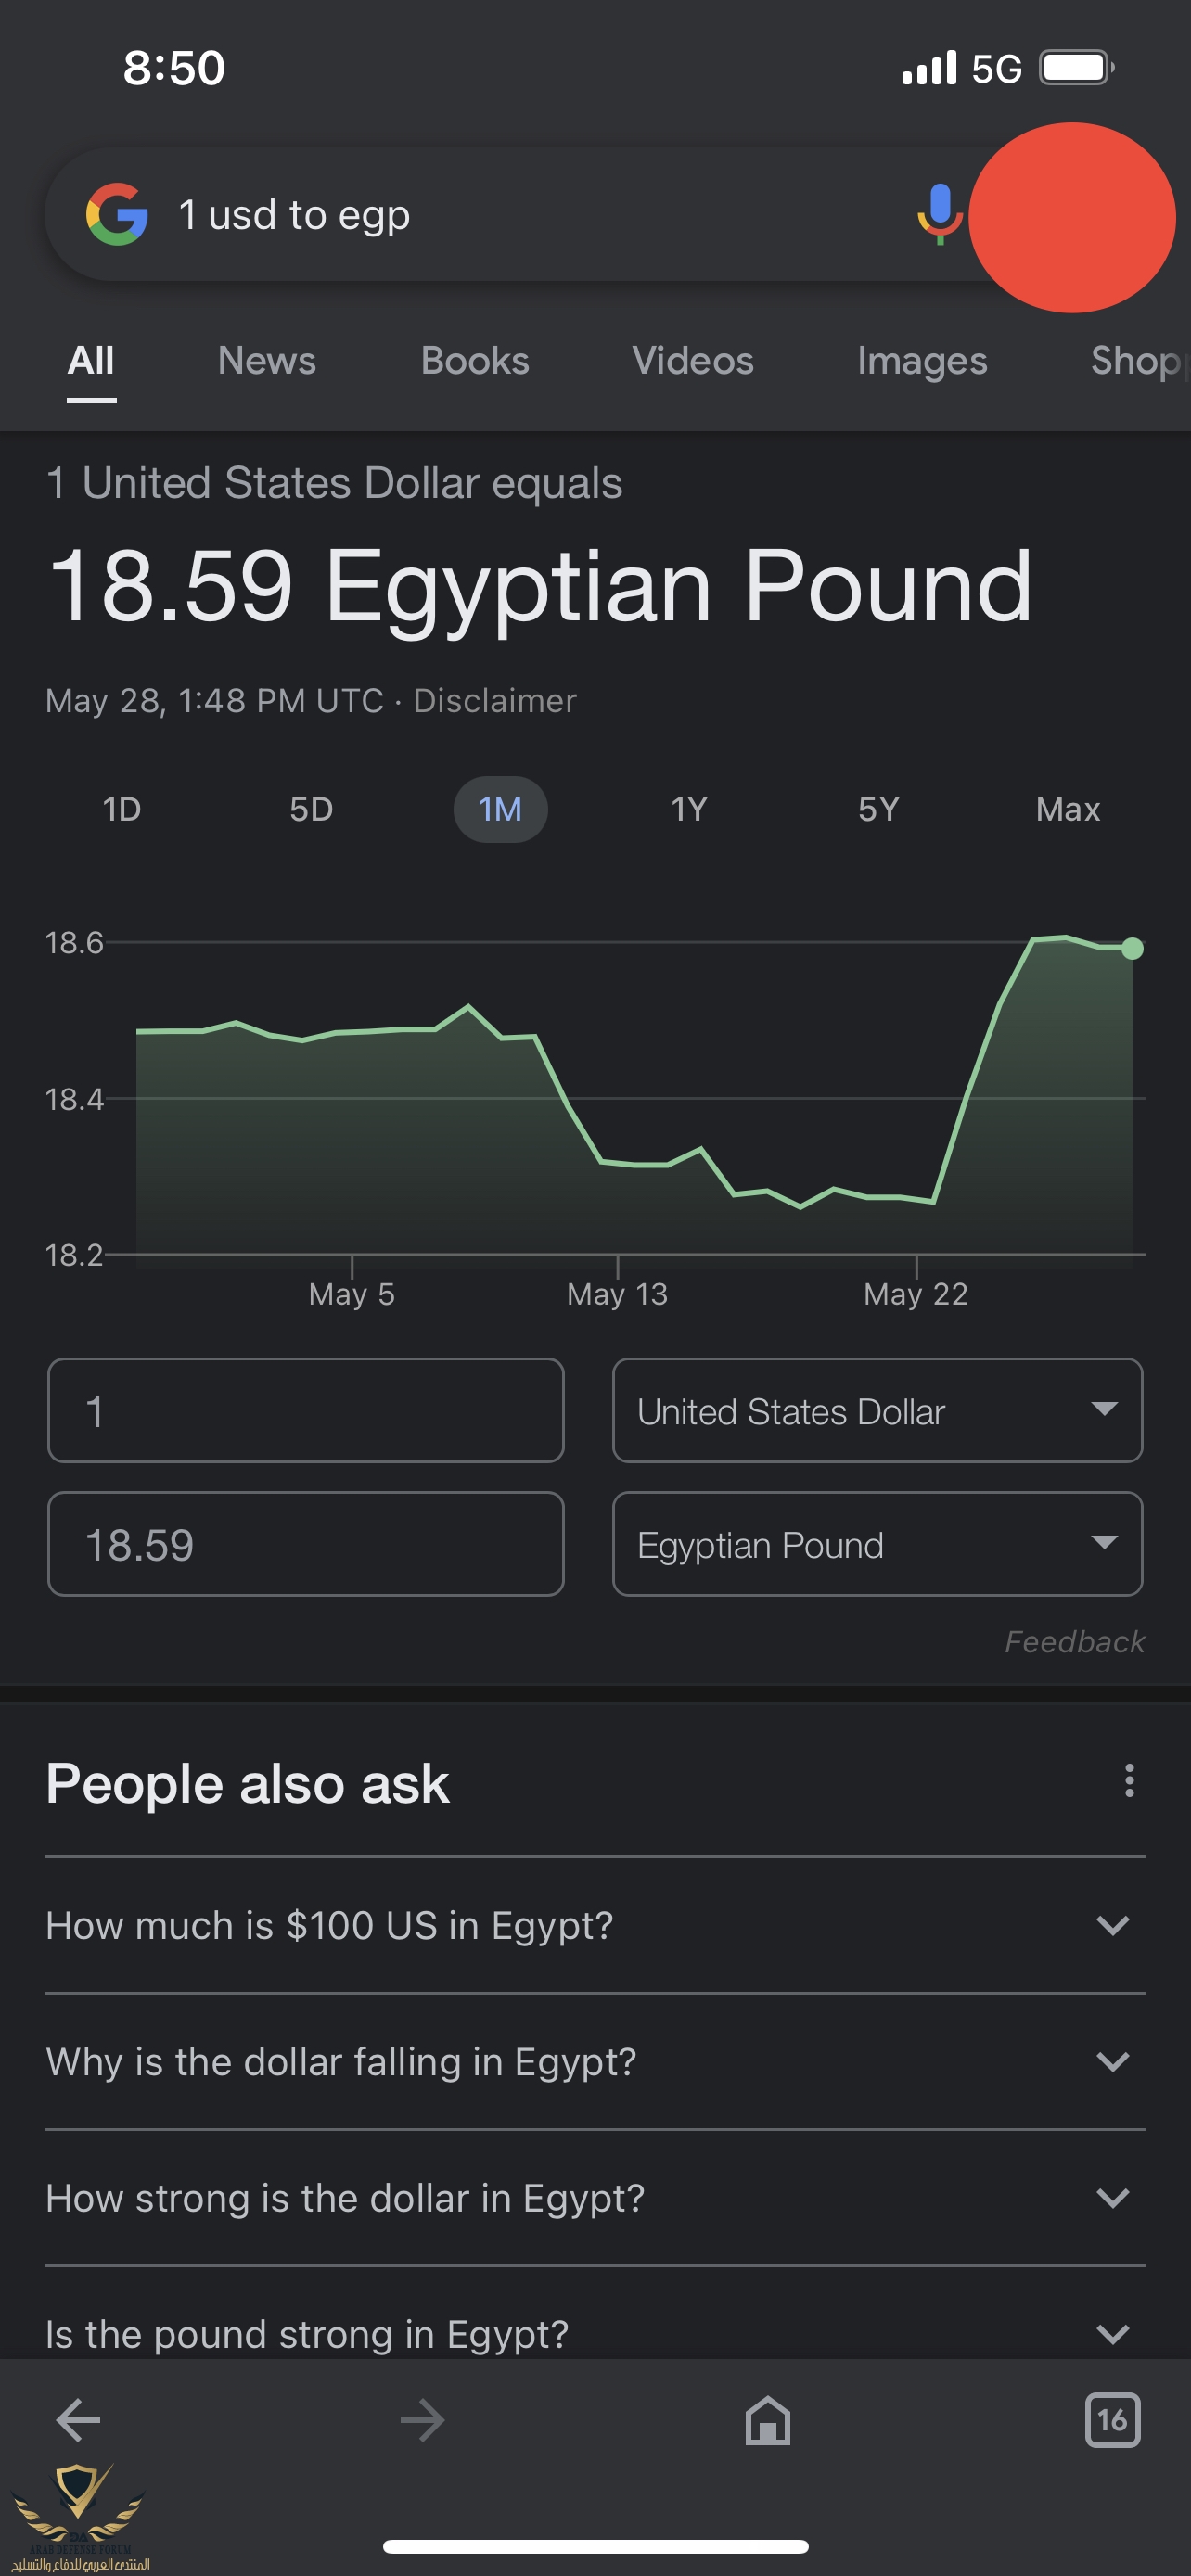Expand "How much is $100 US in Egypt?"

(x=595, y=1925)
